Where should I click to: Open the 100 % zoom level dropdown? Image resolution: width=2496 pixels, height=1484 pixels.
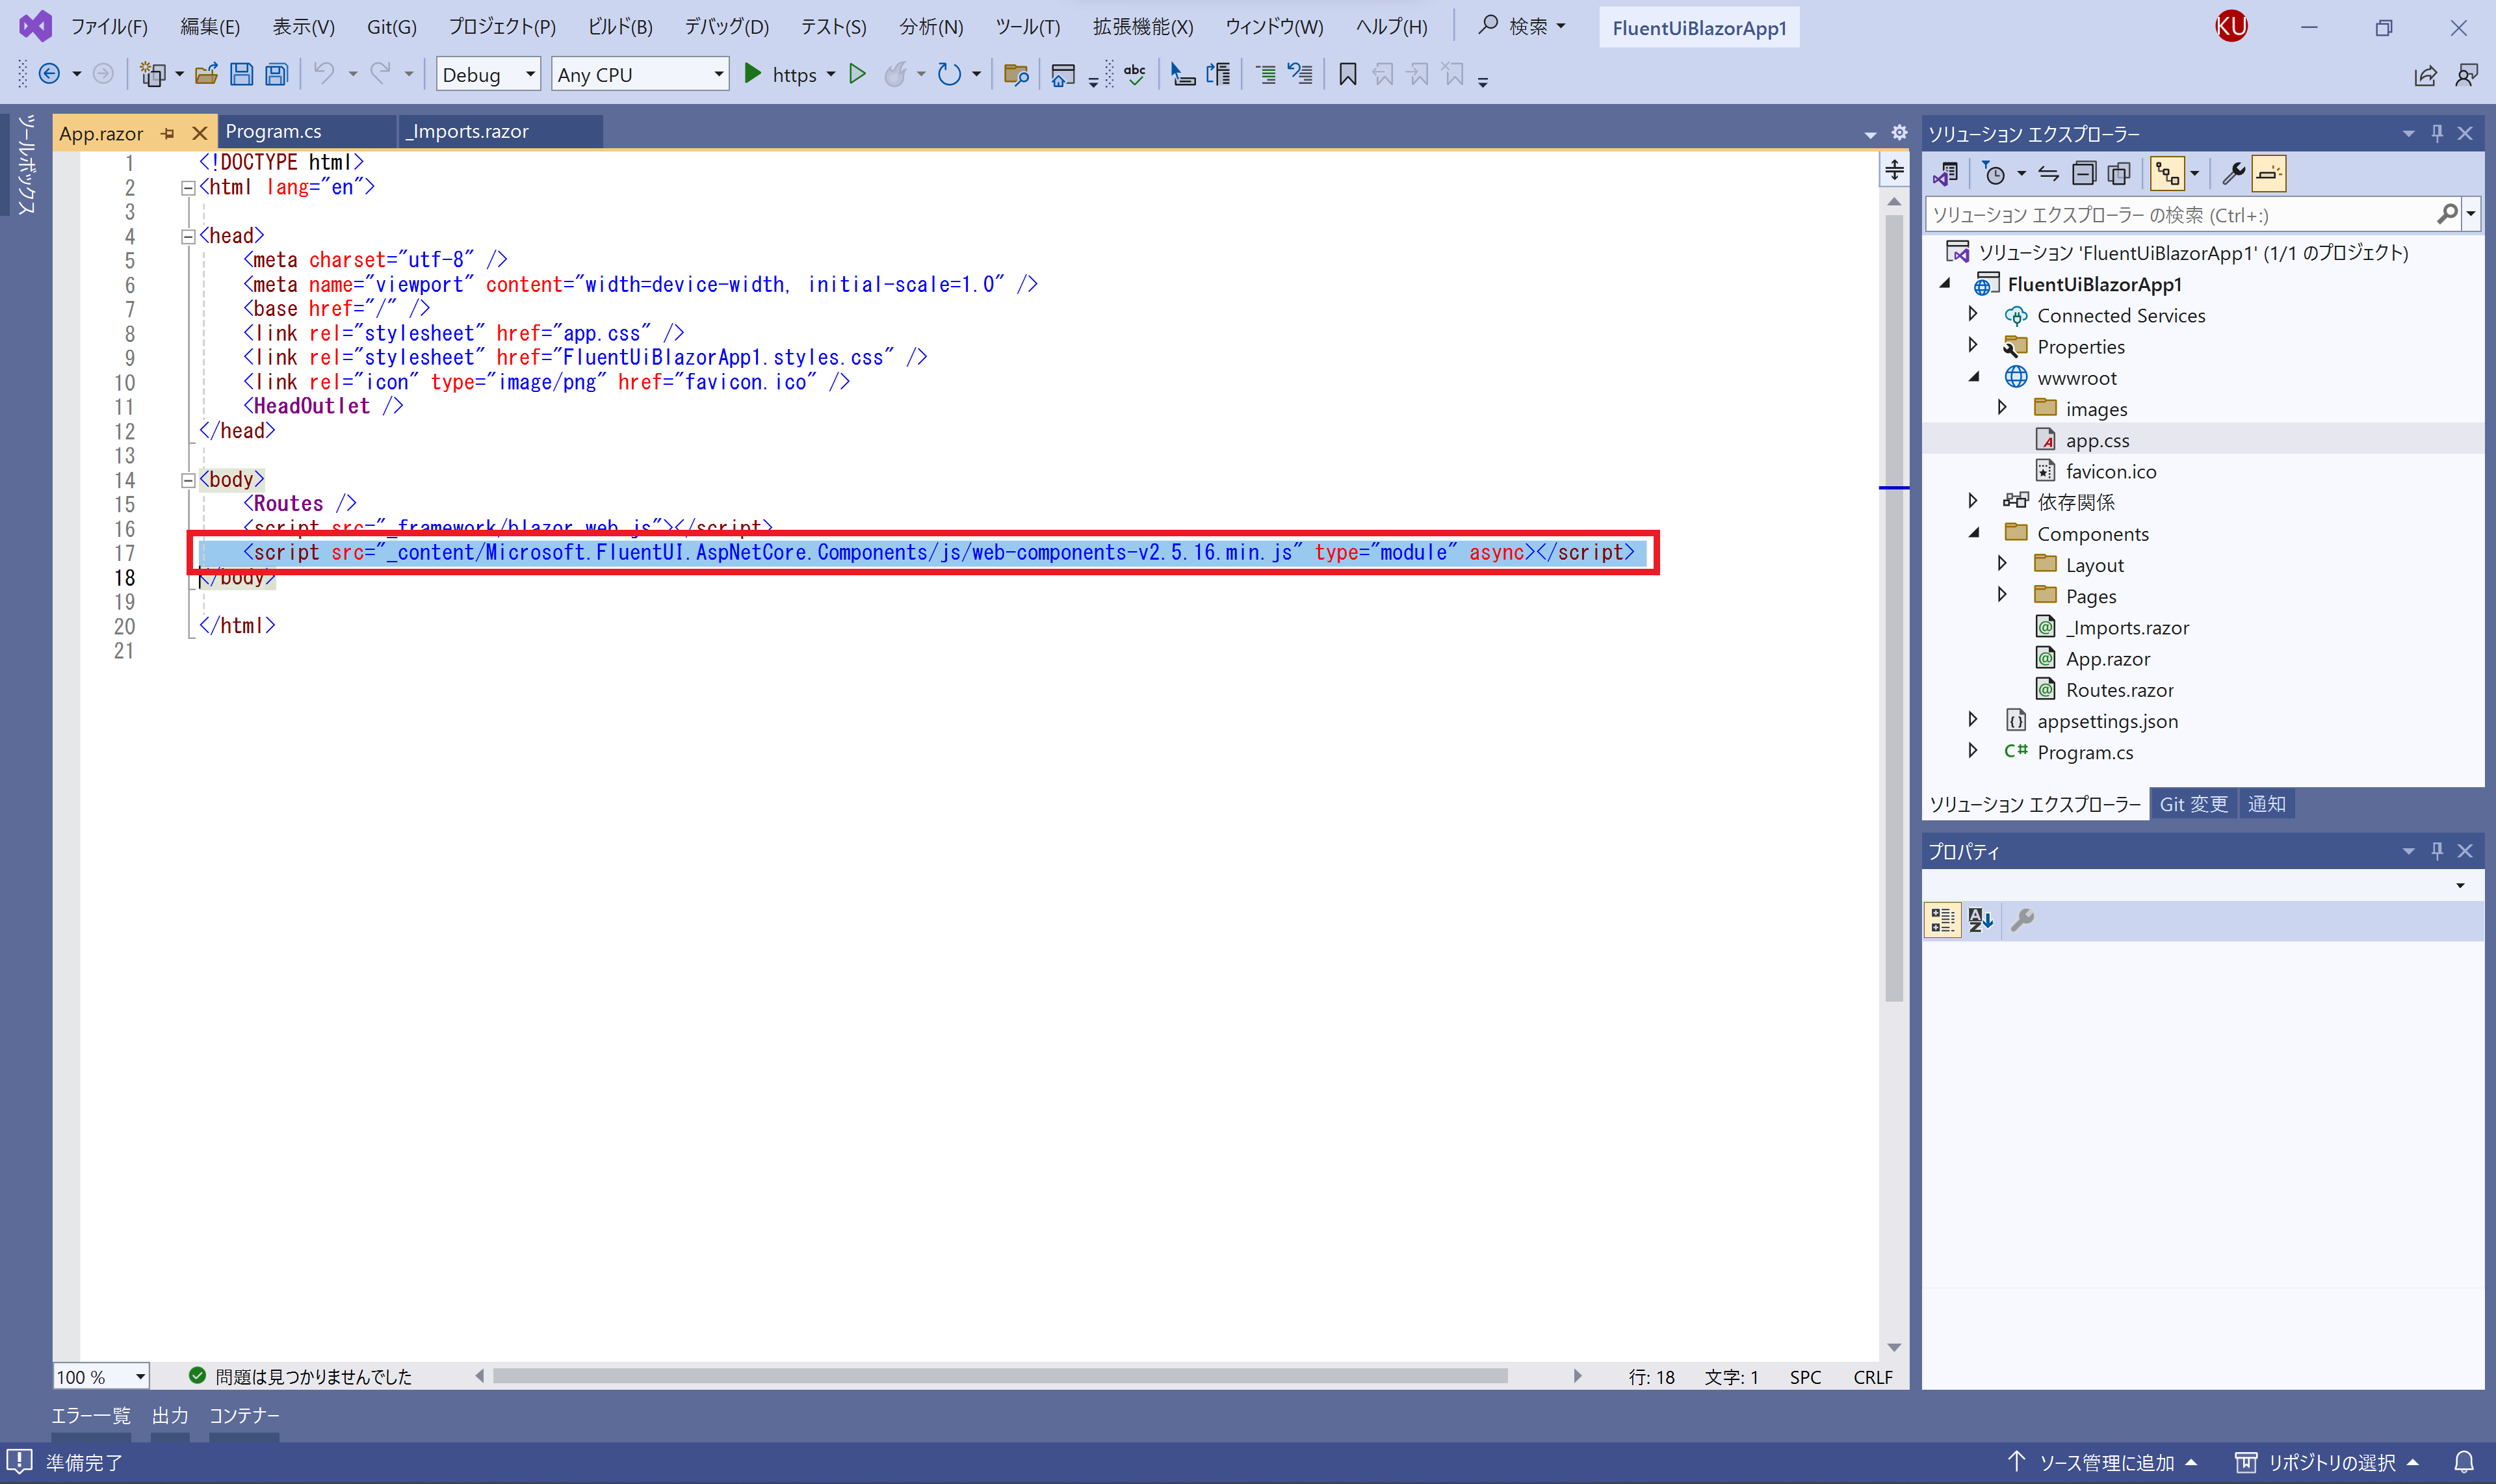click(x=101, y=1377)
